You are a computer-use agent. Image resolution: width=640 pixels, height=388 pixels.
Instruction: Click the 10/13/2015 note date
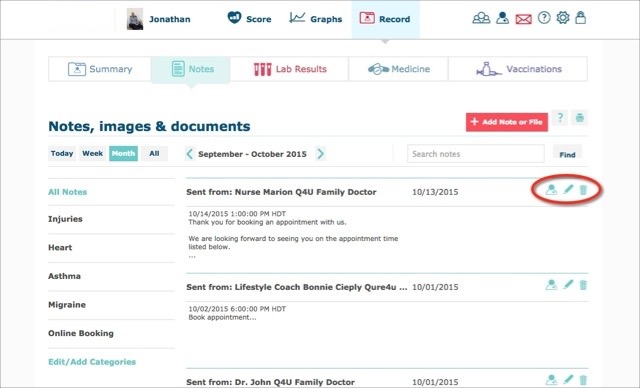[x=435, y=192]
